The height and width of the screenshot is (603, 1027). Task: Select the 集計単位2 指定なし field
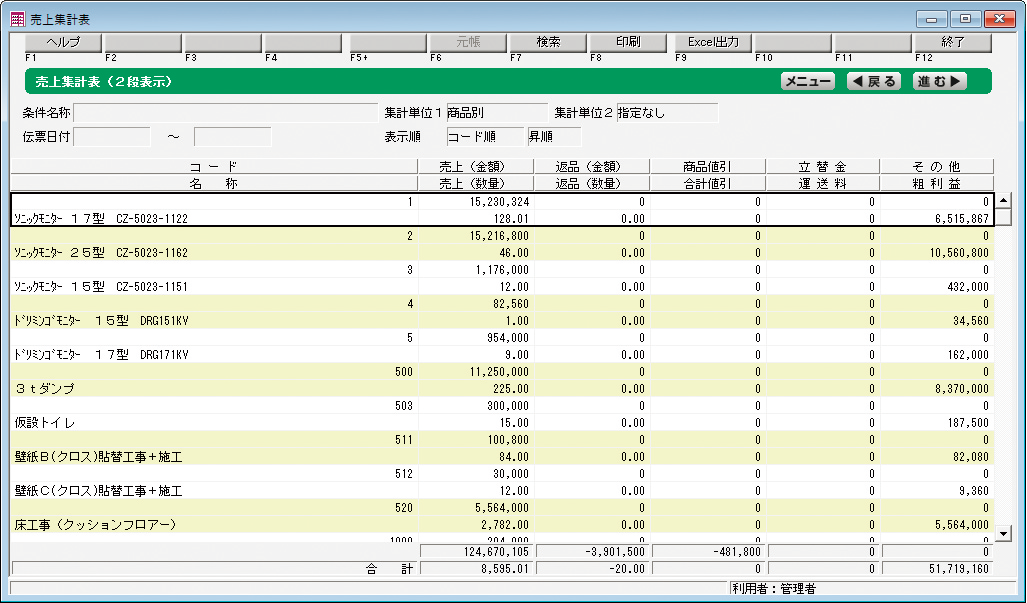(x=667, y=113)
